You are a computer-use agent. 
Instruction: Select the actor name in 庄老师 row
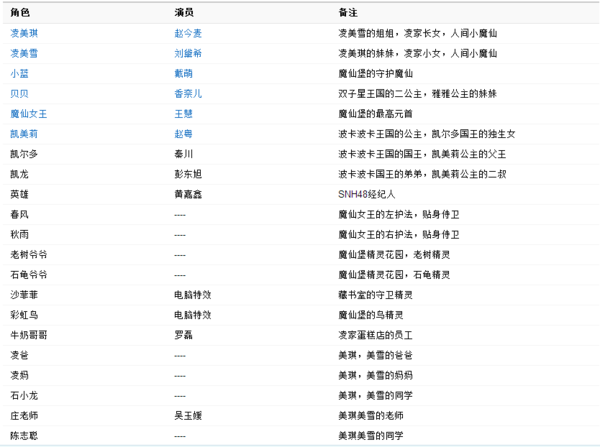[188, 415]
